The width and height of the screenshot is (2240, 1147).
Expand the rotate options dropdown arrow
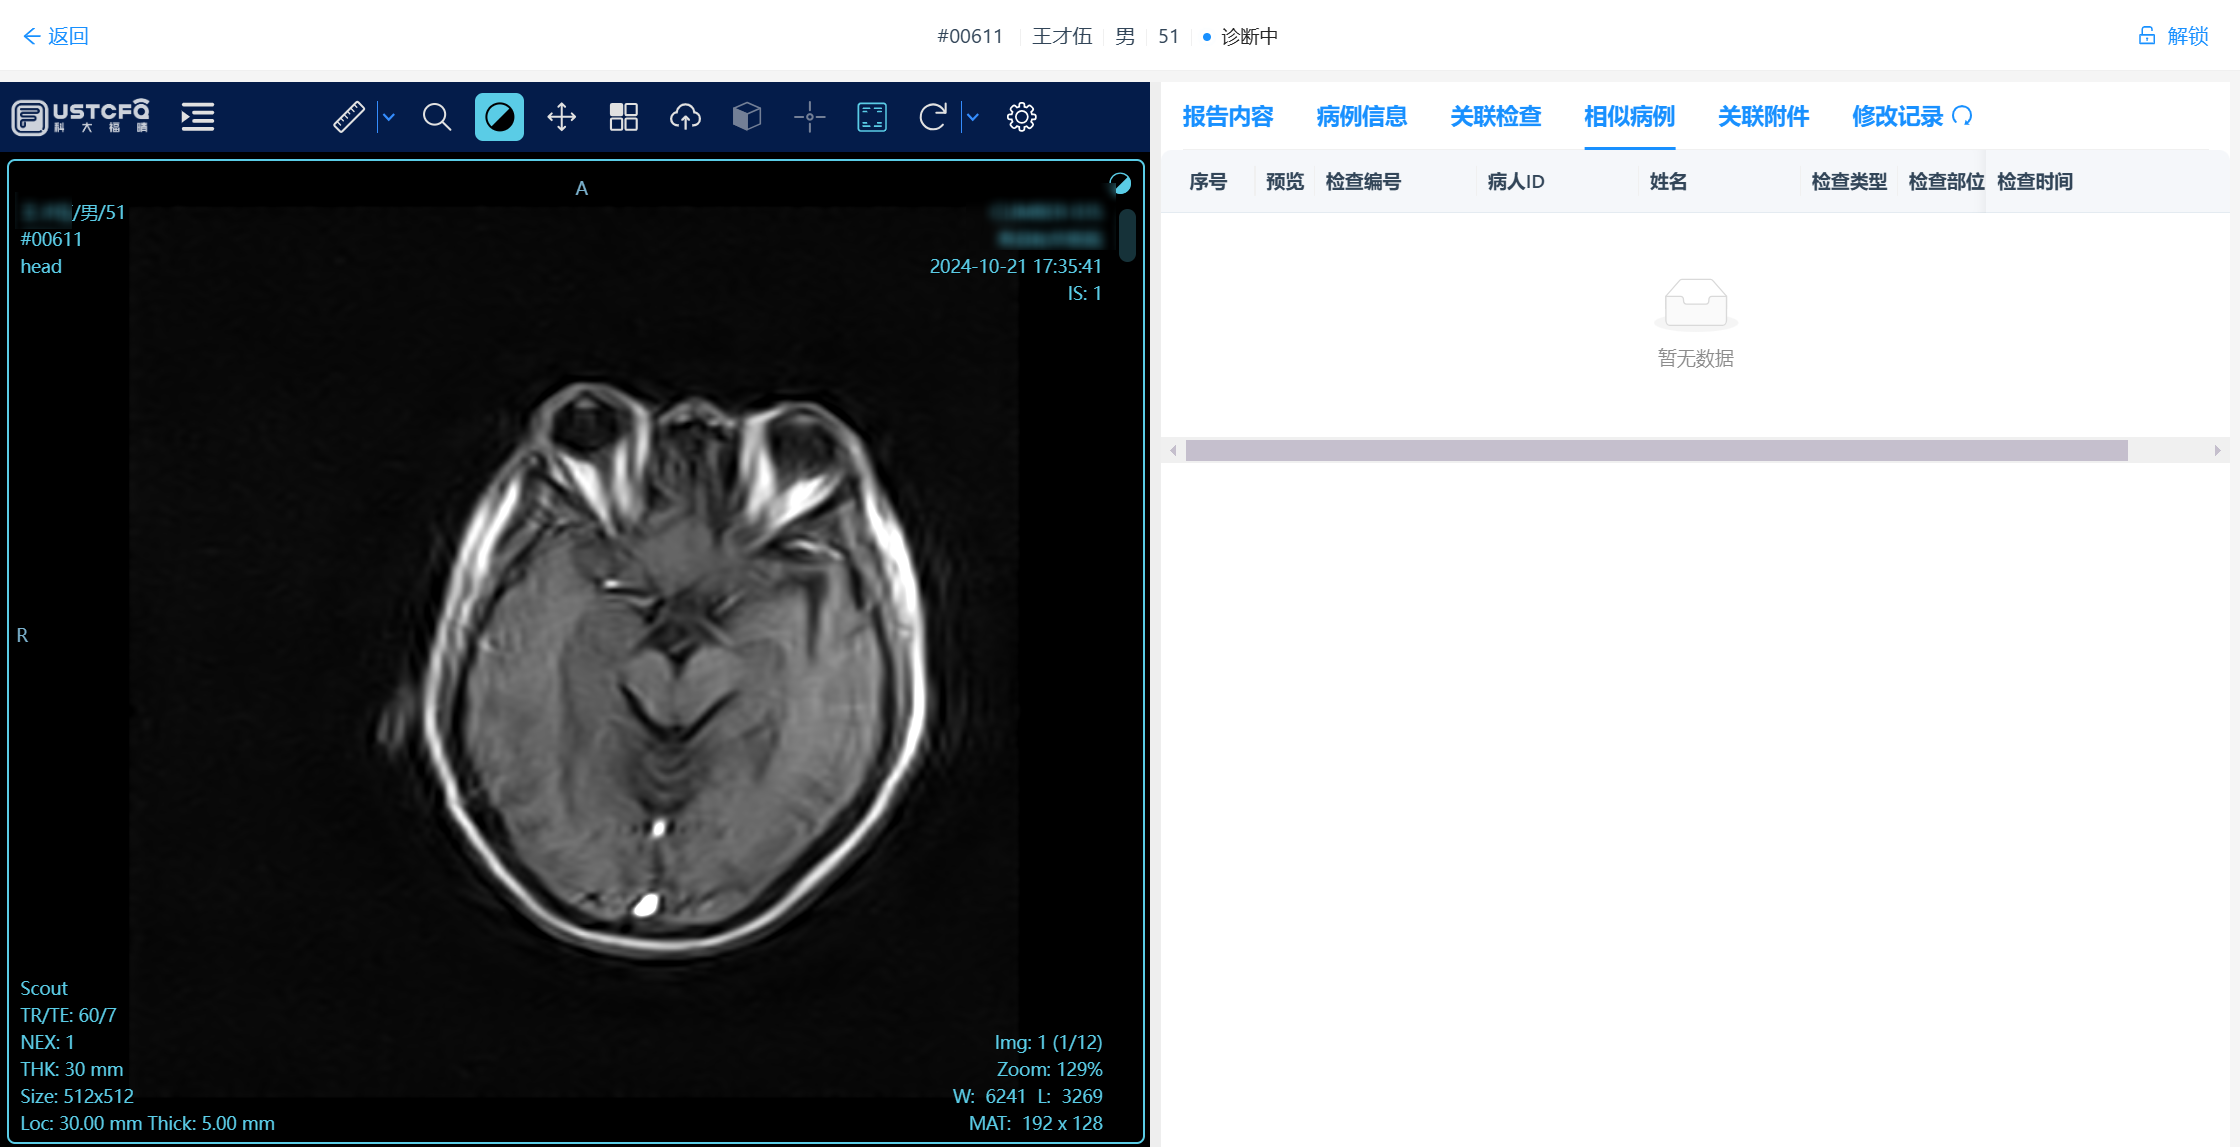(x=972, y=117)
